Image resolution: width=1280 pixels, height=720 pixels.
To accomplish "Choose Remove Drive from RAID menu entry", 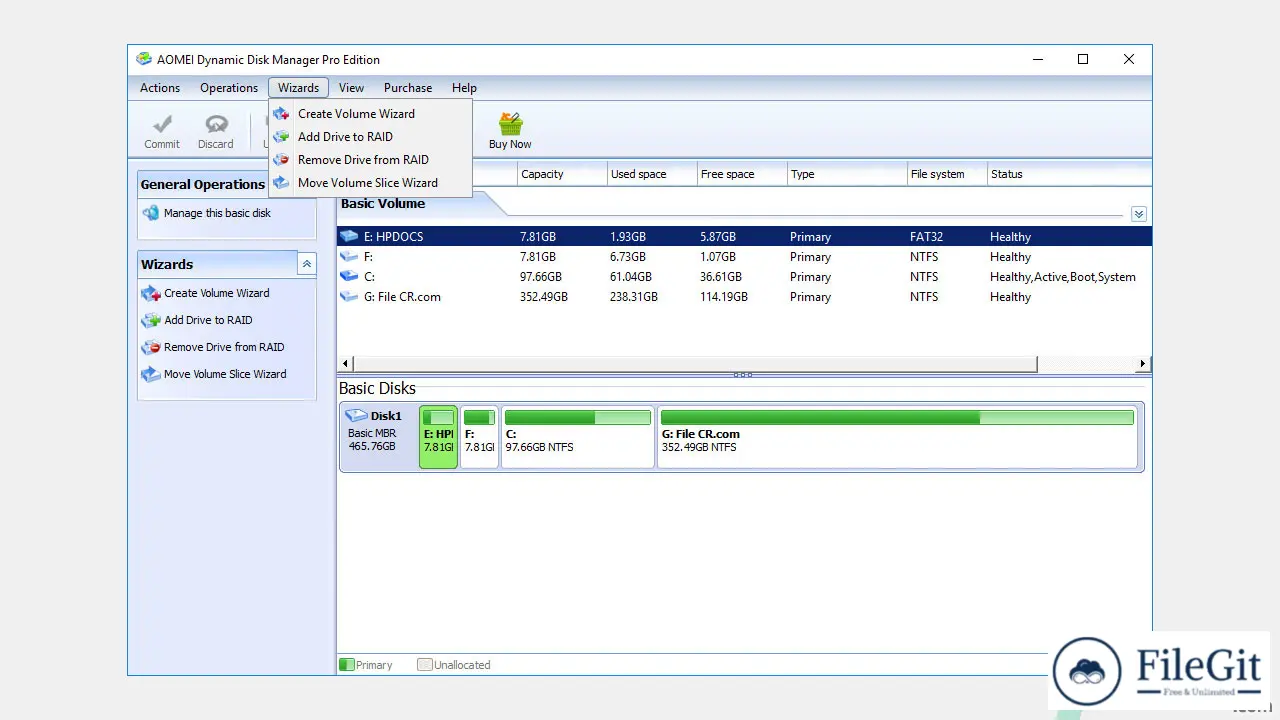I will [x=370, y=160].
